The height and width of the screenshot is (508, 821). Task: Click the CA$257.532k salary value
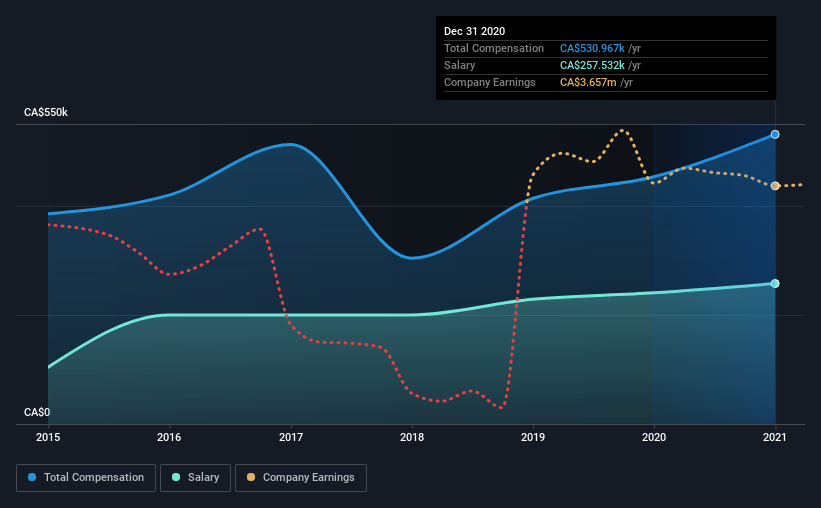[592, 65]
